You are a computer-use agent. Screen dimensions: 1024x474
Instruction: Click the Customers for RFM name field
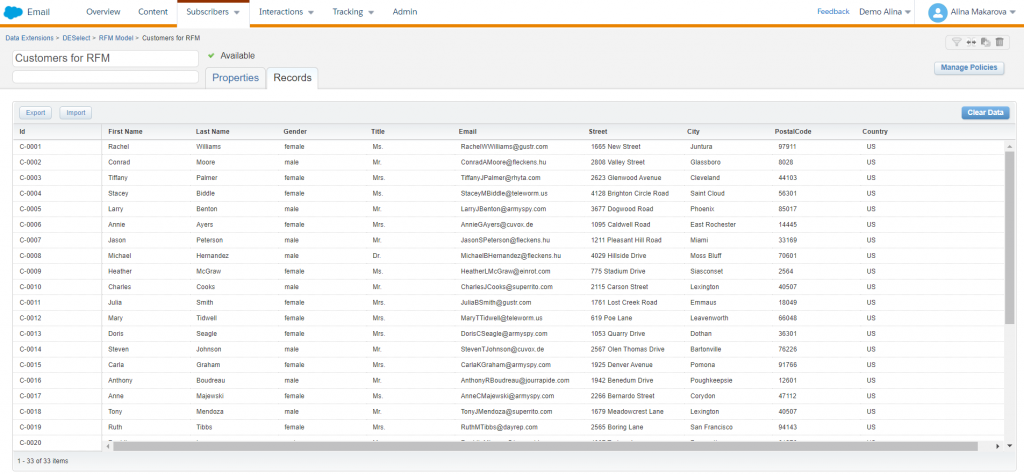point(105,58)
